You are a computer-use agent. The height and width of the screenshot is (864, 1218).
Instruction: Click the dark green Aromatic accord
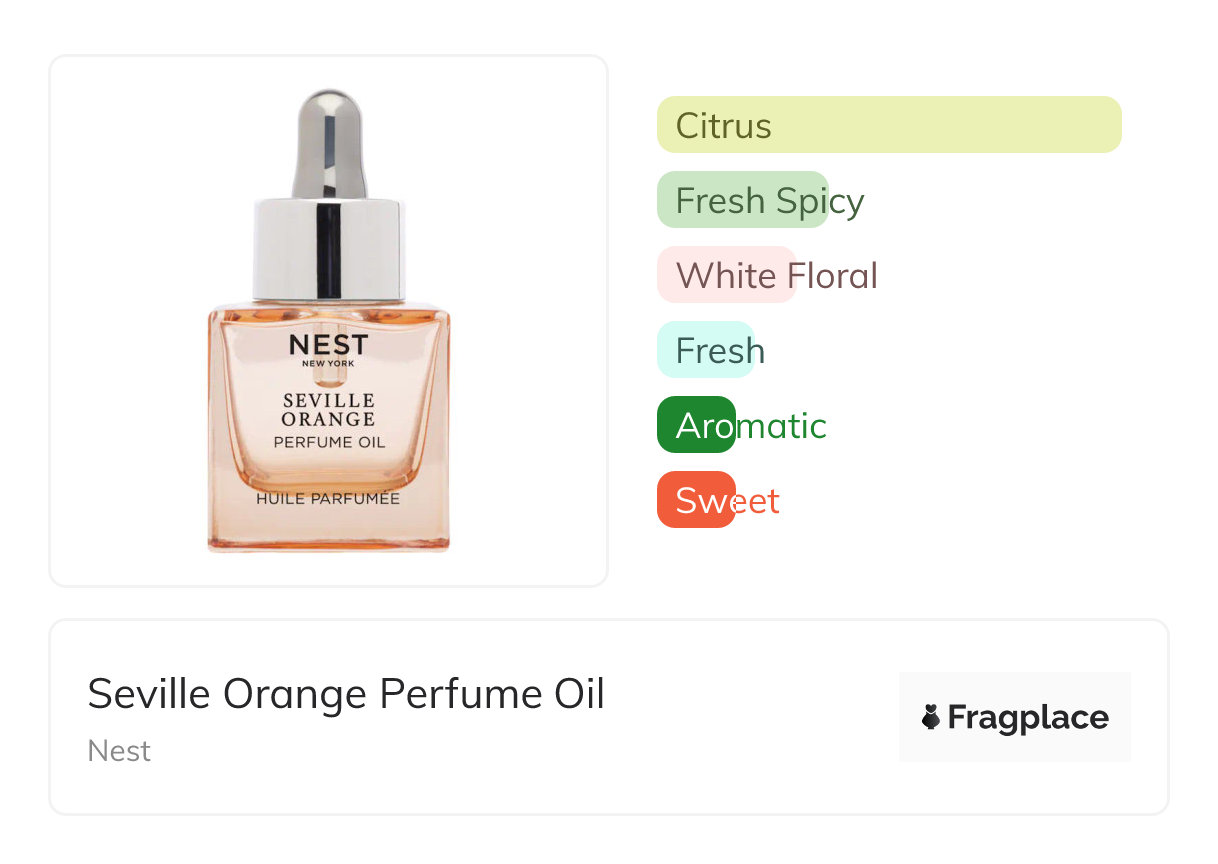pos(697,425)
